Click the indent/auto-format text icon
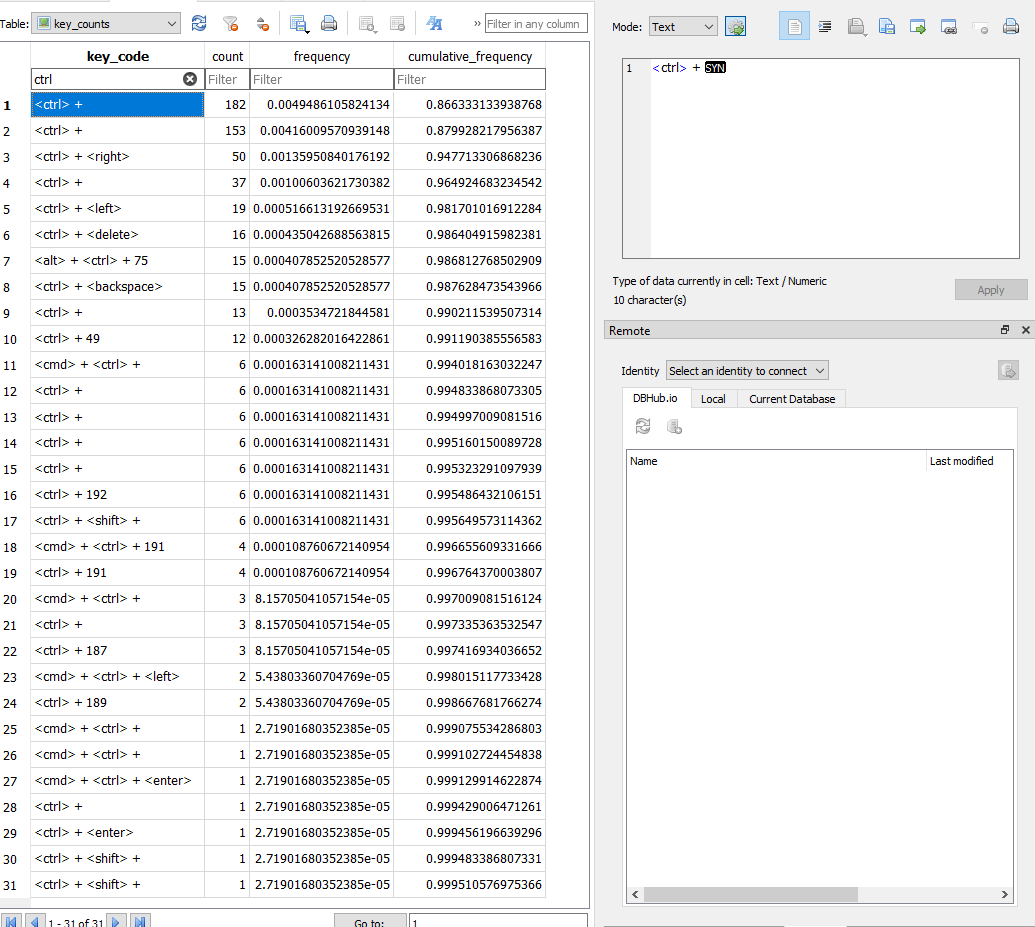1035x927 pixels. 825,26
